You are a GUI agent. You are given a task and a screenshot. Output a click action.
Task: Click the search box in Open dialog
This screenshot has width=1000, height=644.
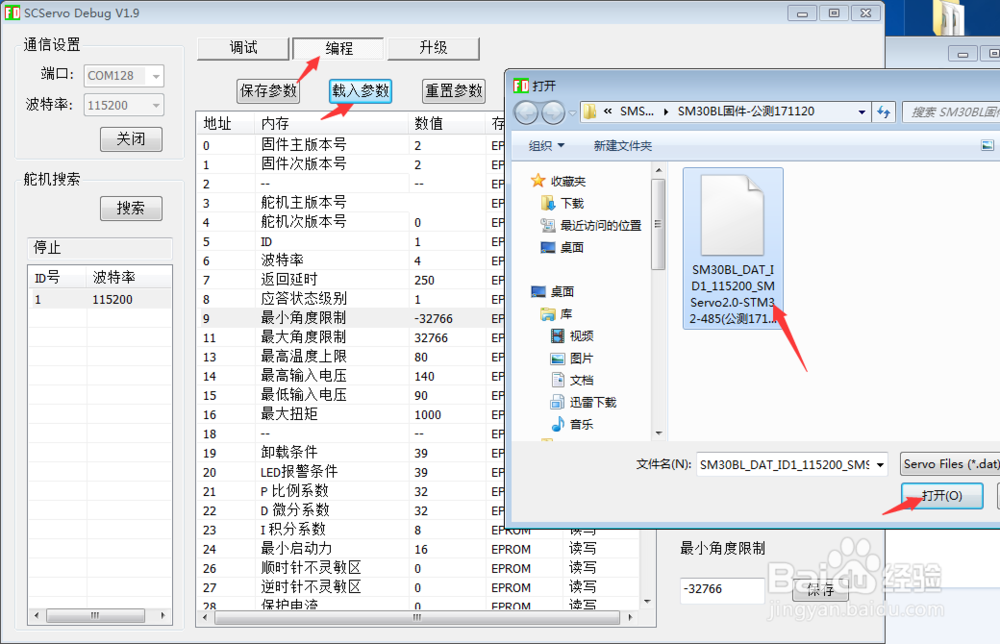pos(952,112)
